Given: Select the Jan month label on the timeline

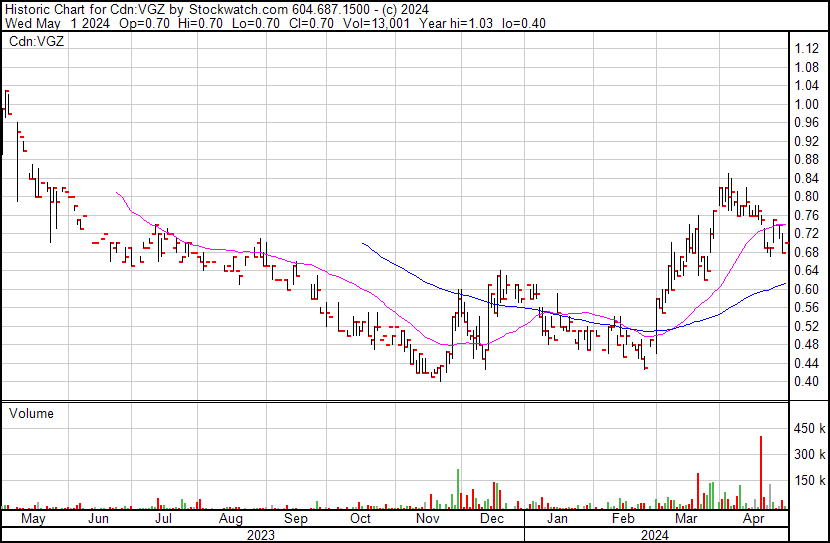Looking at the screenshot, I should (x=557, y=520).
